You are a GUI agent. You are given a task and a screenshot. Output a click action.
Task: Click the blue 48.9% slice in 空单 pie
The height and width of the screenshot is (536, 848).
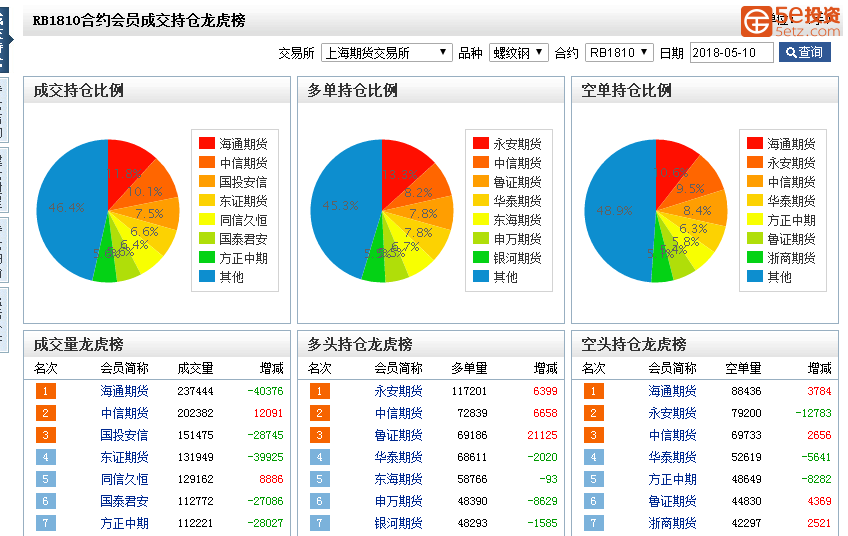617,211
